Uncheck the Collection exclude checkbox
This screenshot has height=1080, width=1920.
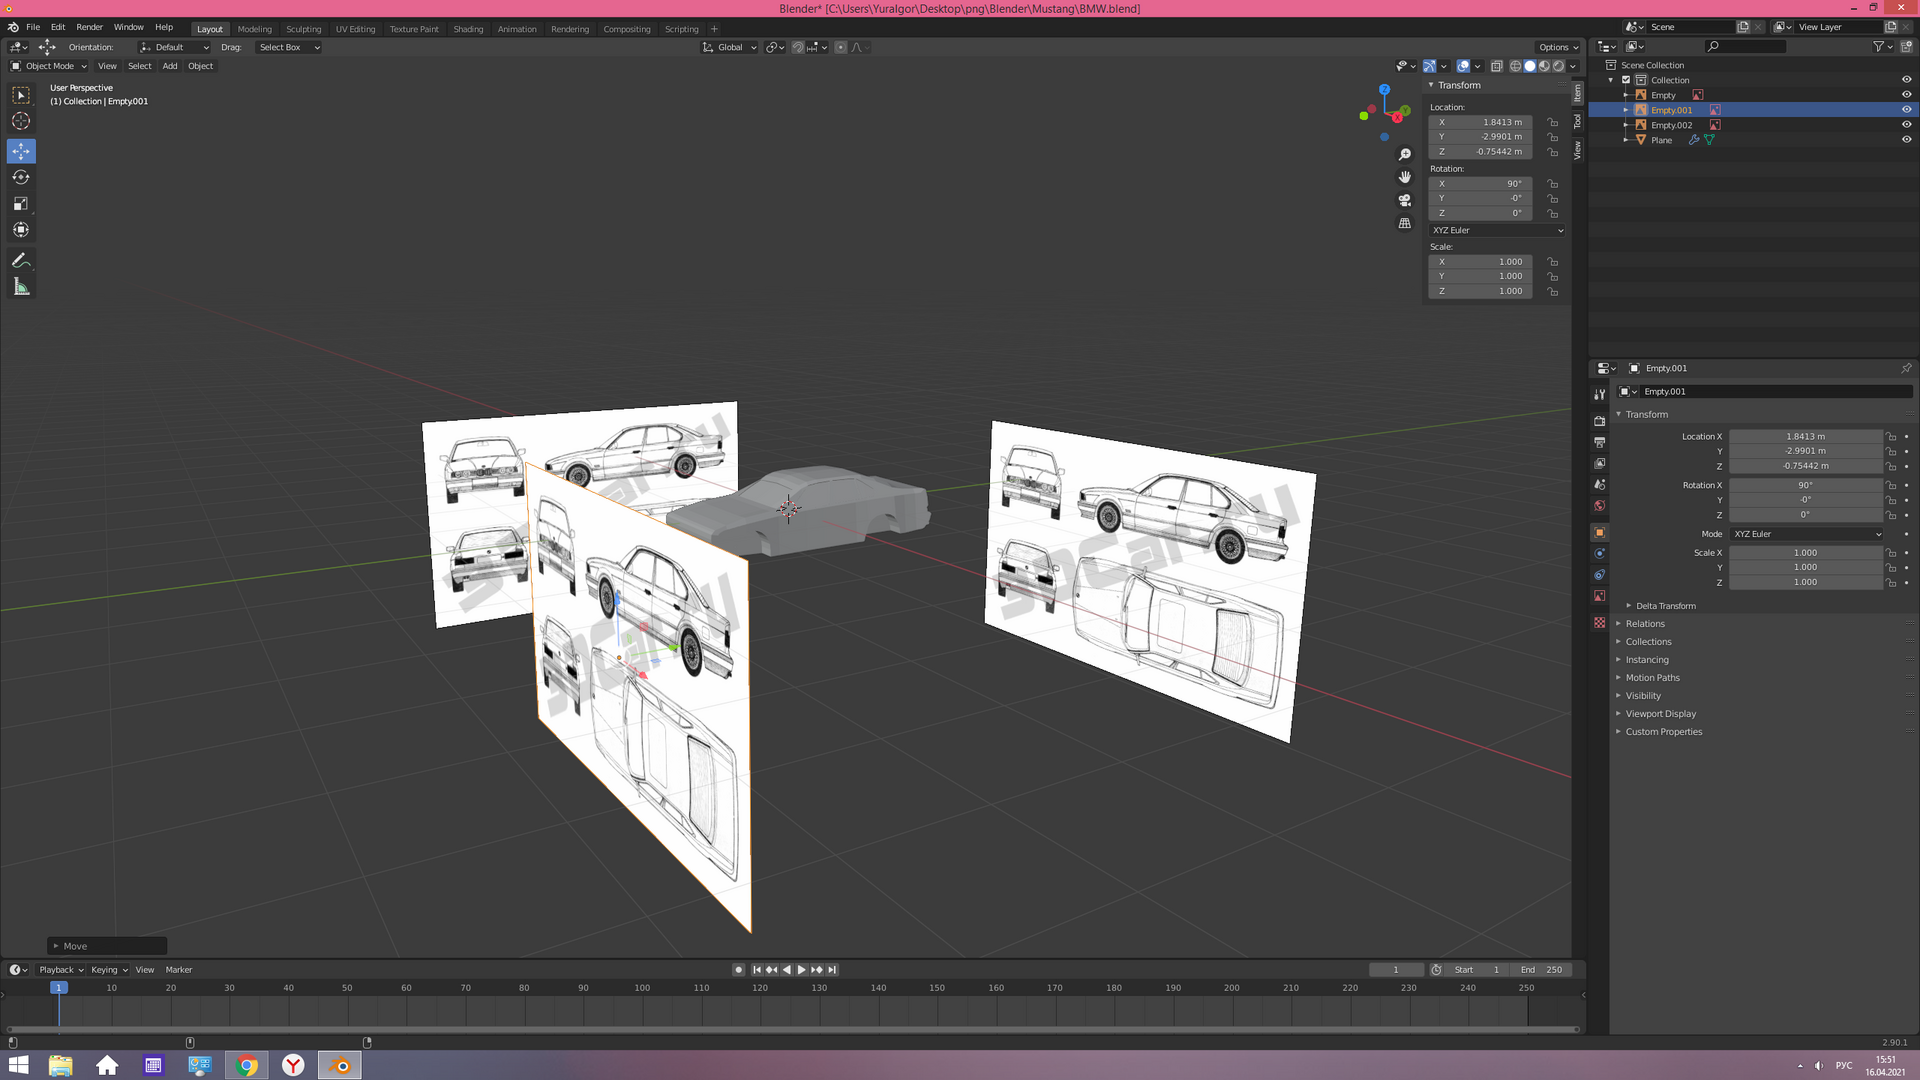coord(1626,80)
